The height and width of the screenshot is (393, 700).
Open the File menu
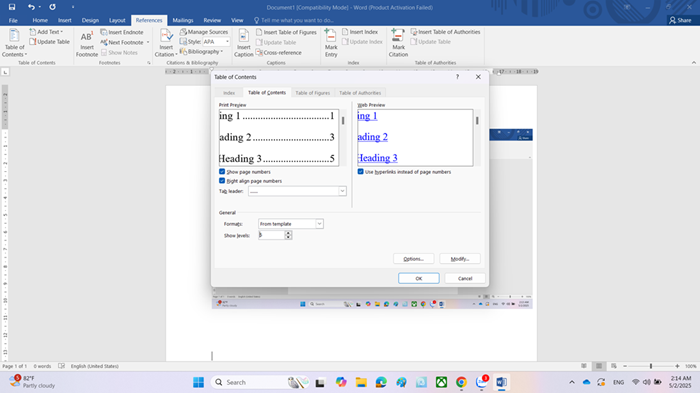pyautogui.click(x=13, y=20)
